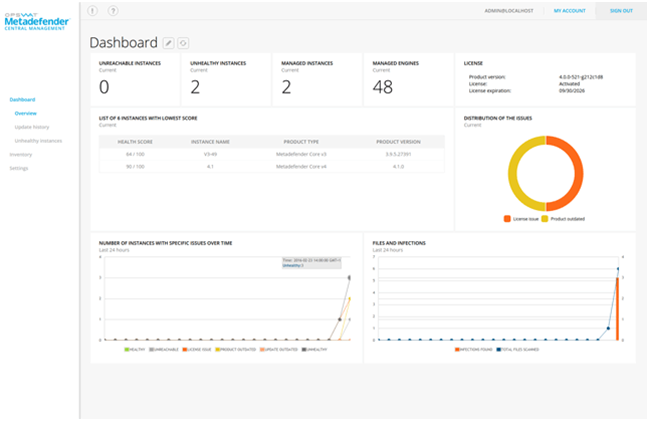Click the Product Type column header
The height and width of the screenshot is (421, 649).
301,142
